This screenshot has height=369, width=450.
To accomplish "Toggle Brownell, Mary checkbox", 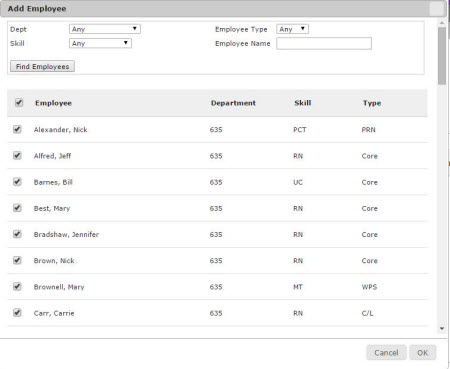I will 17,286.
